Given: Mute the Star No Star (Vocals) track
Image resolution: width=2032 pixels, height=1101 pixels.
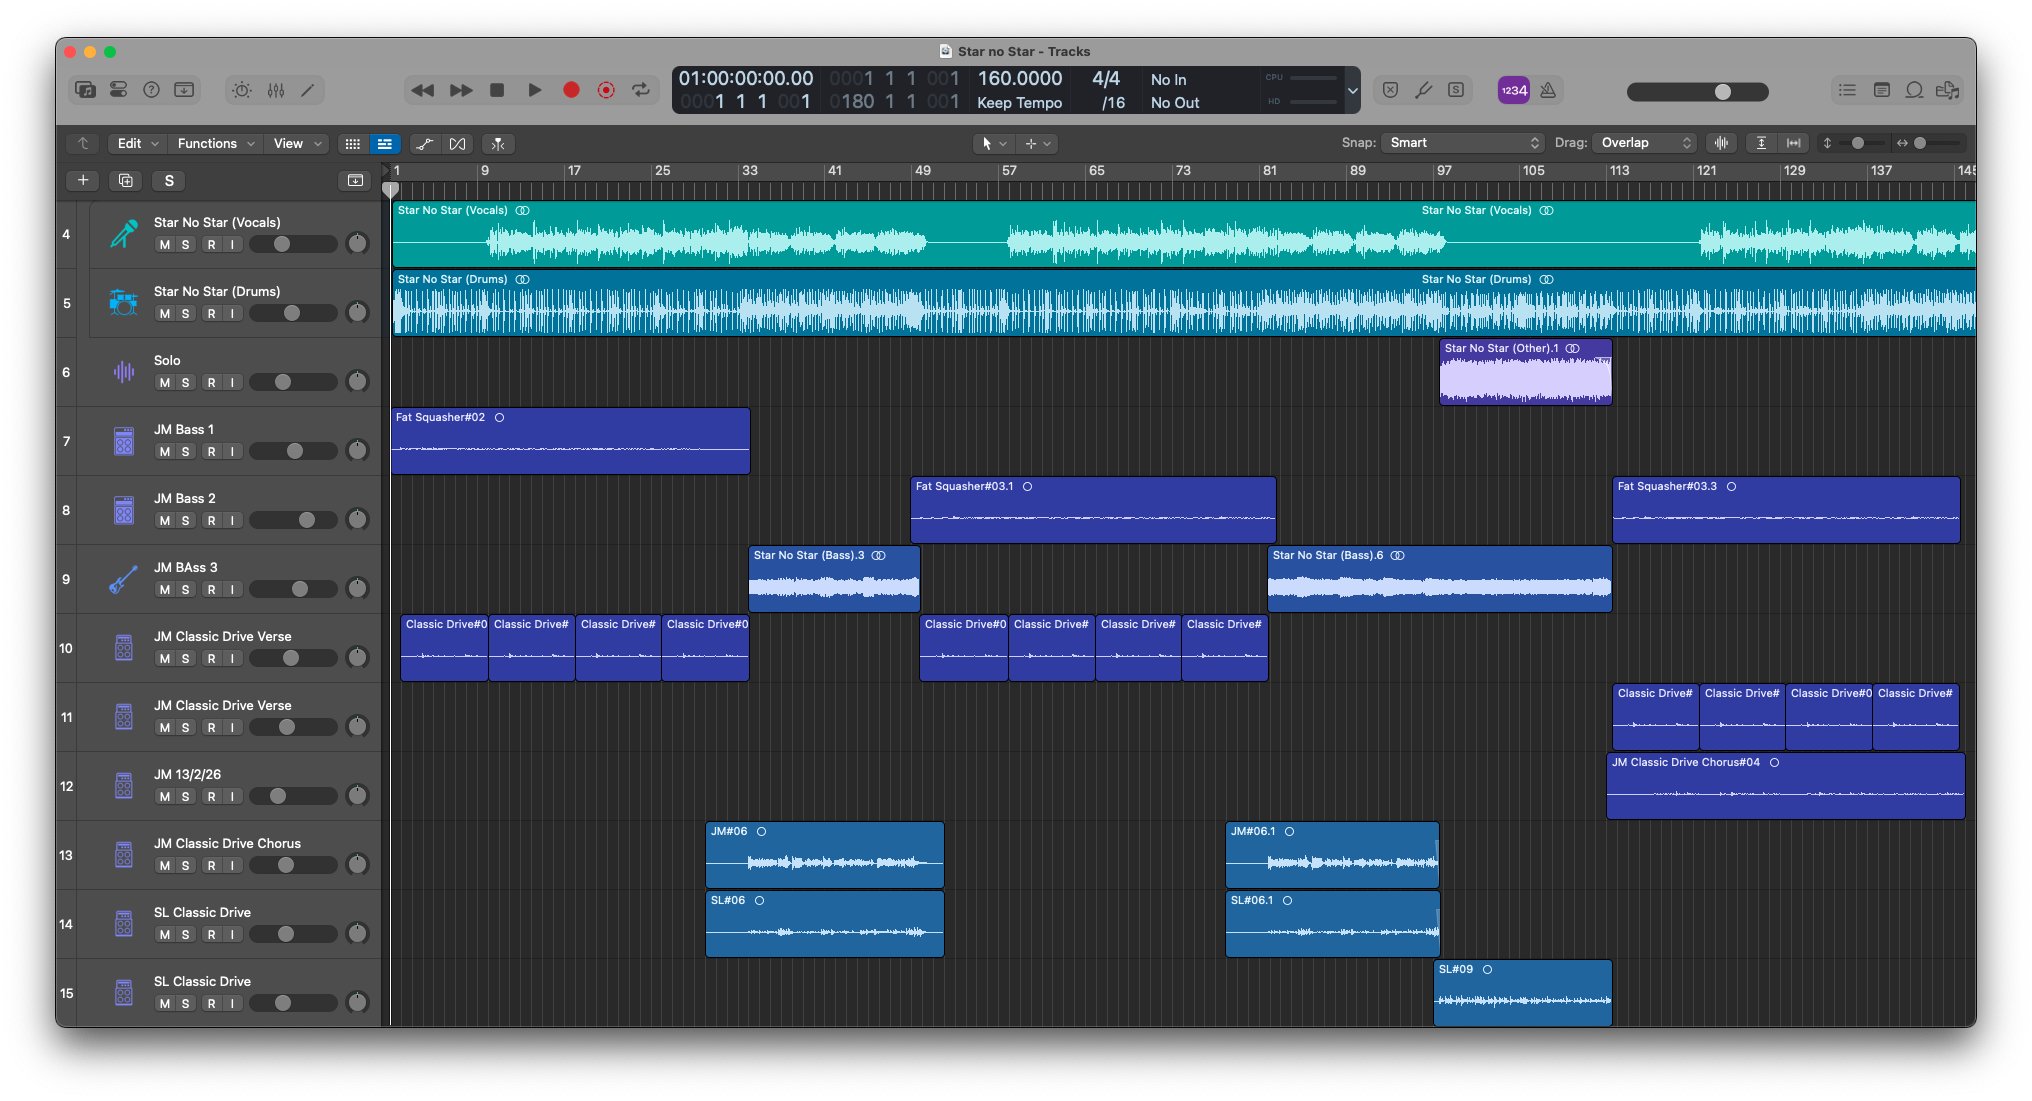Looking at the screenshot, I should click(164, 245).
